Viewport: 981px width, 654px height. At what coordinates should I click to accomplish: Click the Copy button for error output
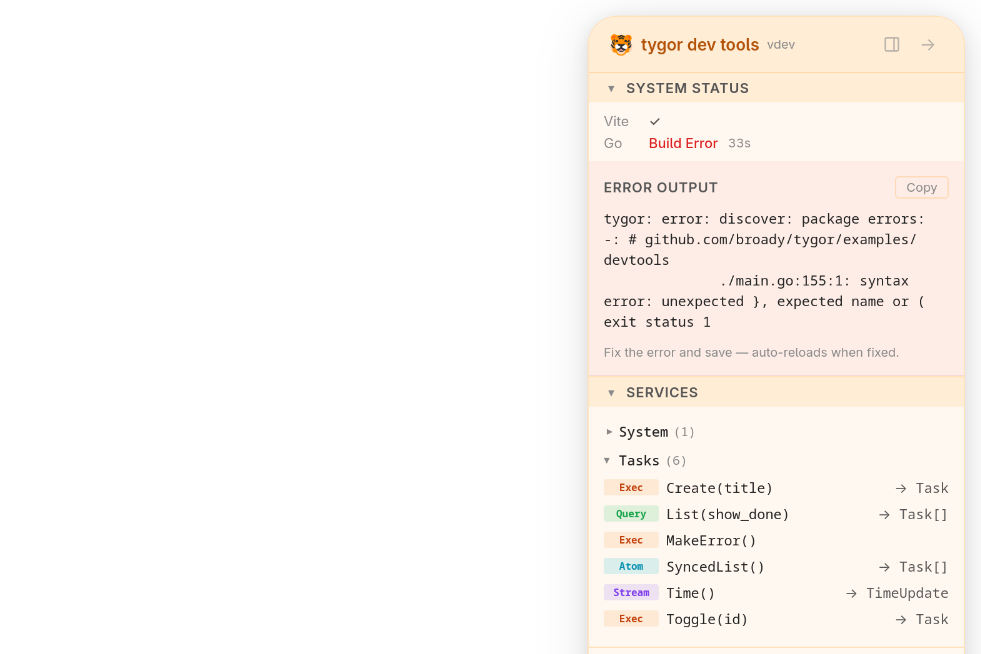(x=920, y=187)
